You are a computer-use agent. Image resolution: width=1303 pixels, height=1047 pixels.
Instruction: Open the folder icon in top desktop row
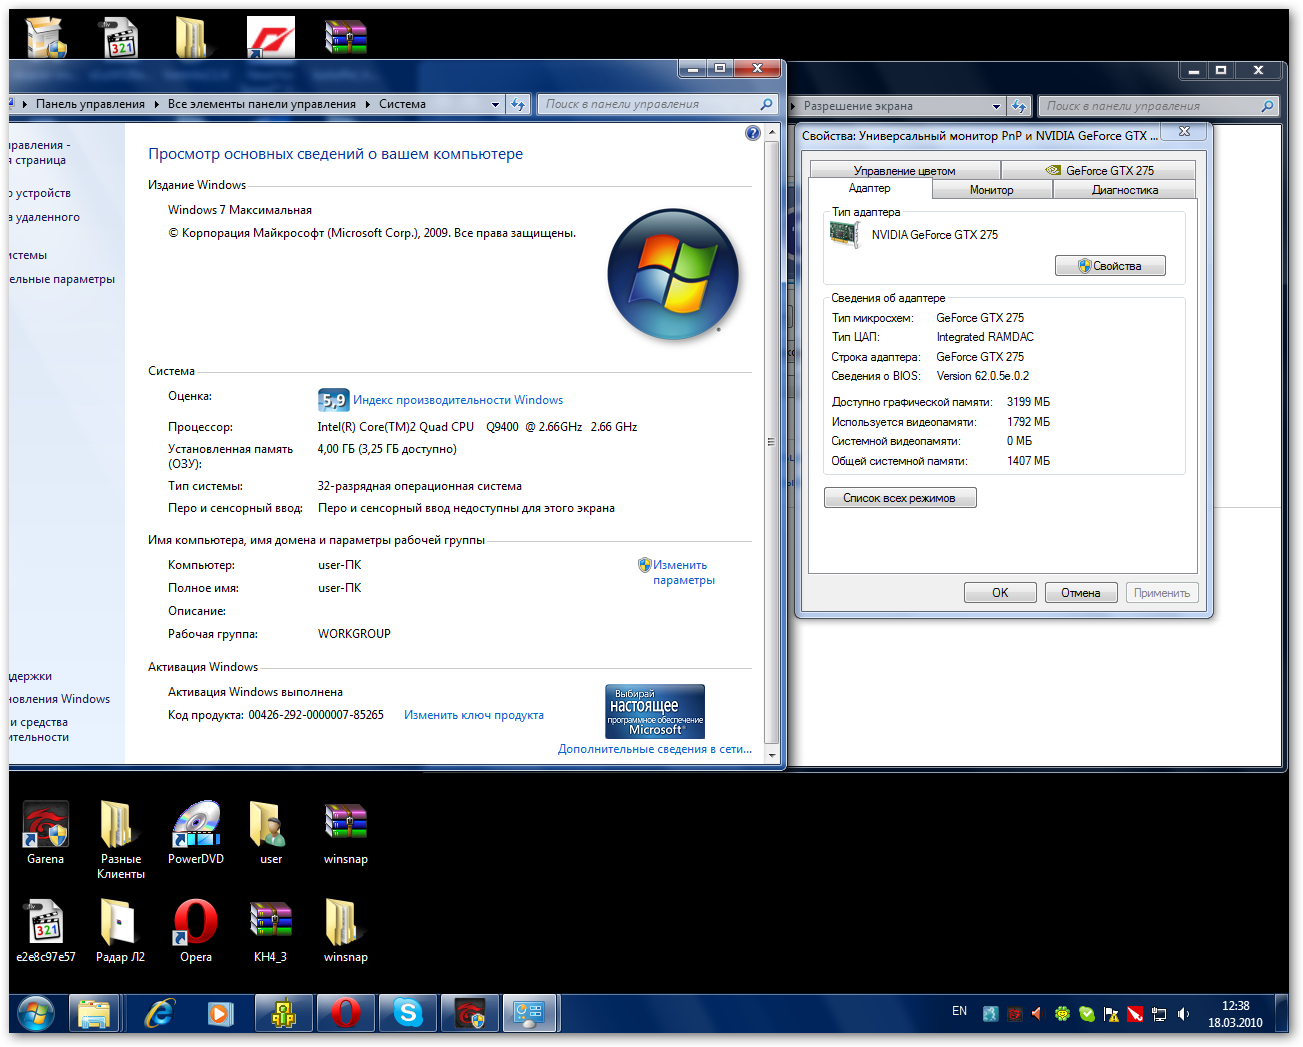pos(191,37)
